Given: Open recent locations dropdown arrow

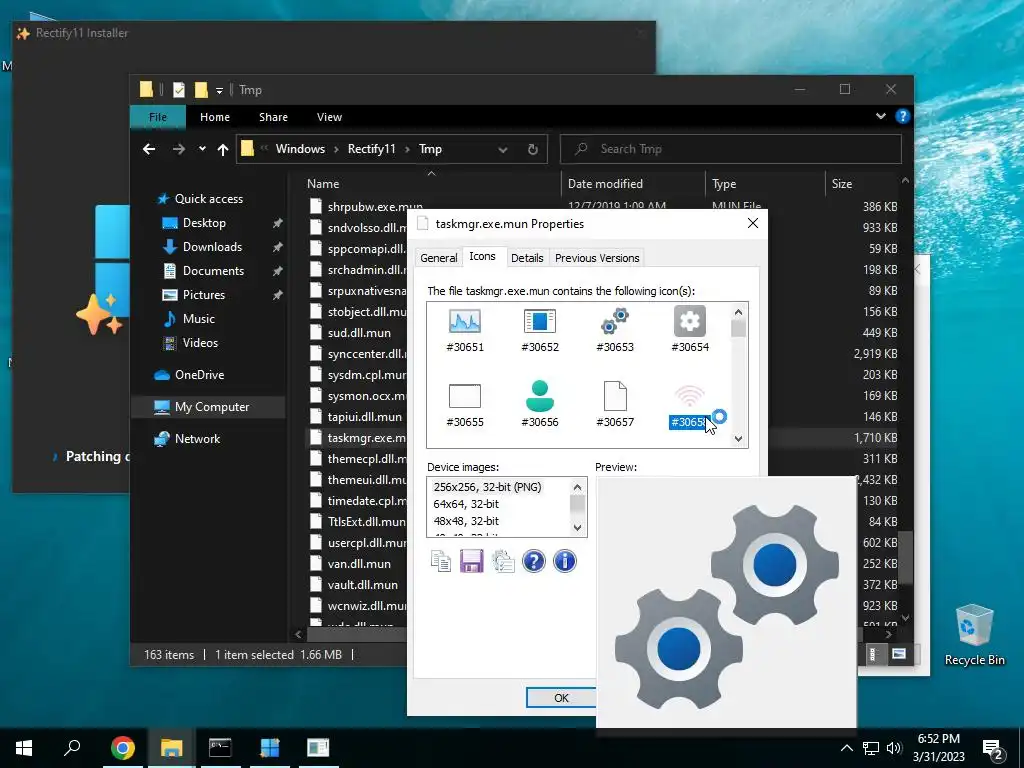Looking at the screenshot, I should (x=202, y=149).
